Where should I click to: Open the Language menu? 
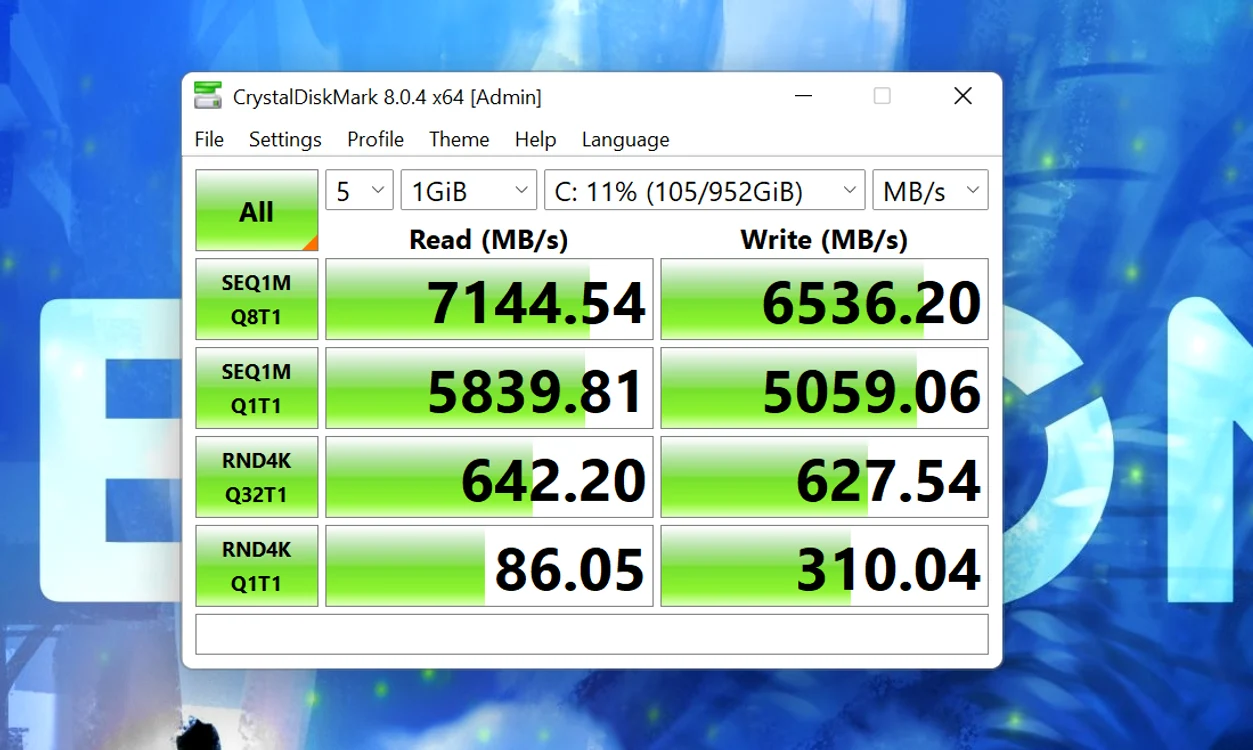[x=625, y=139]
